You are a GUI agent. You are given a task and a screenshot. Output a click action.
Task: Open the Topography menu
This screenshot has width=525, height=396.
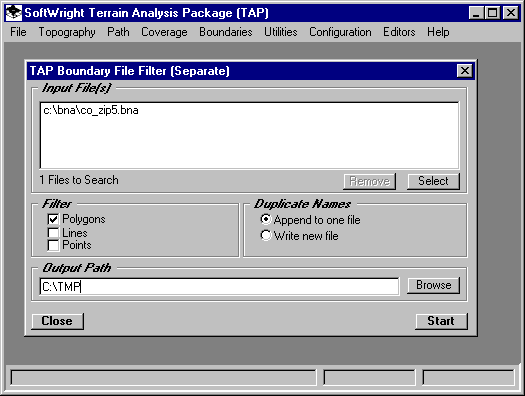pos(67,32)
